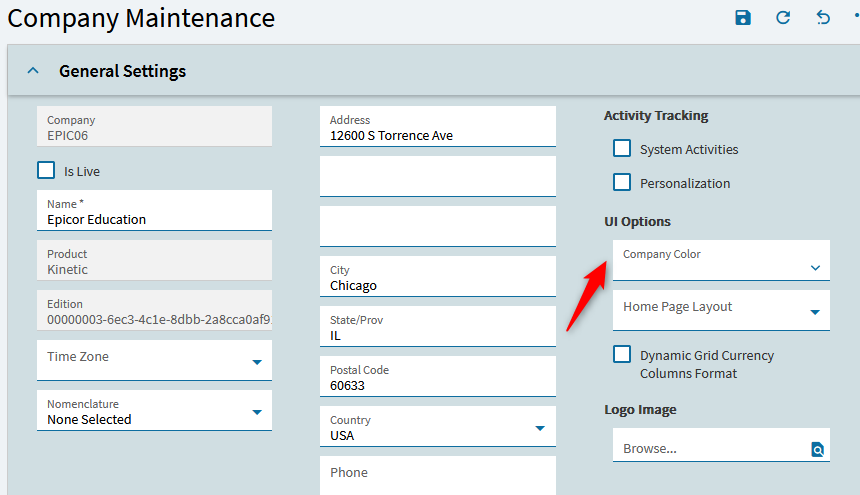Enable System Activities tracking

[622, 148]
